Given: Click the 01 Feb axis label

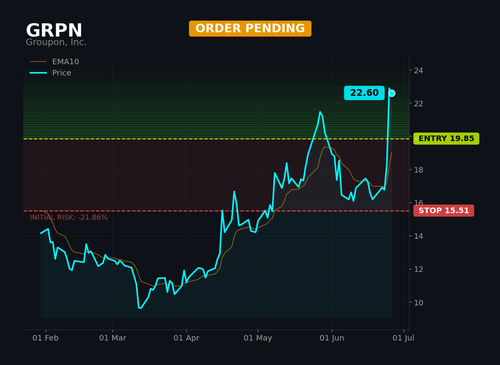Looking at the screenshot, I should click(45, 338).
